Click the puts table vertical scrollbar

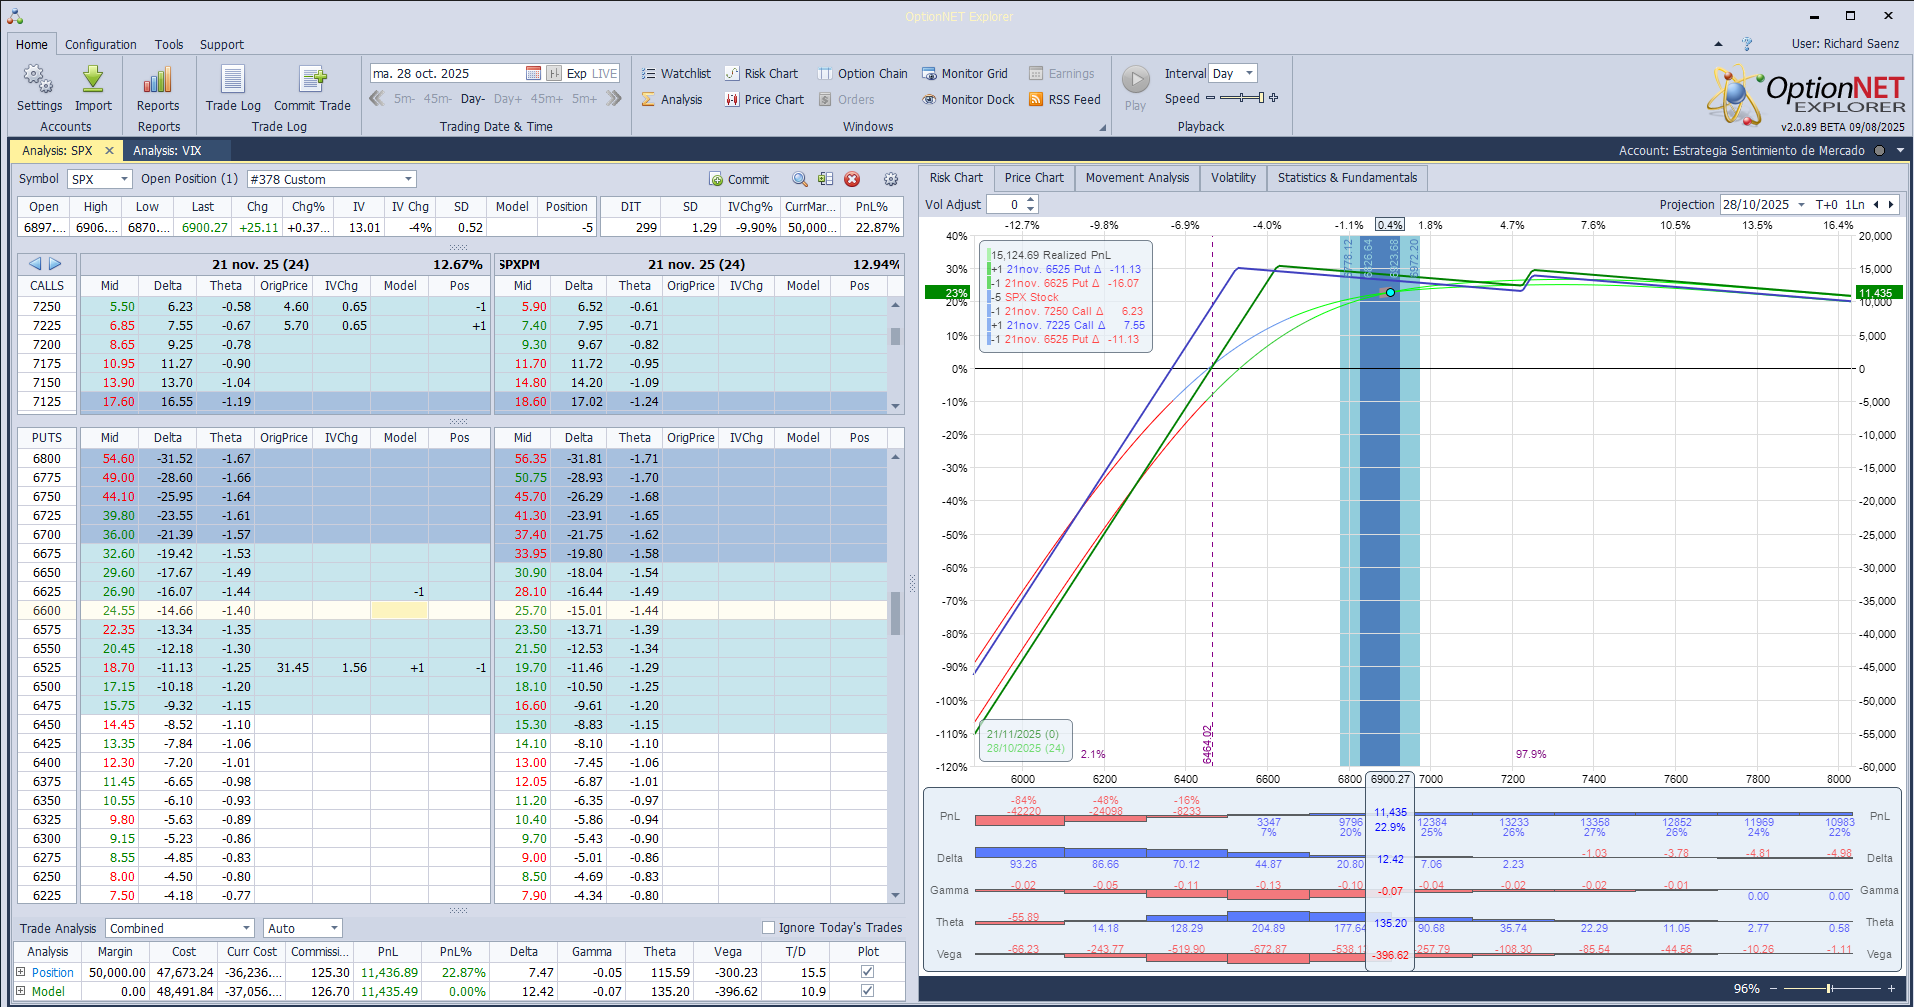click(x=895, y=676)
